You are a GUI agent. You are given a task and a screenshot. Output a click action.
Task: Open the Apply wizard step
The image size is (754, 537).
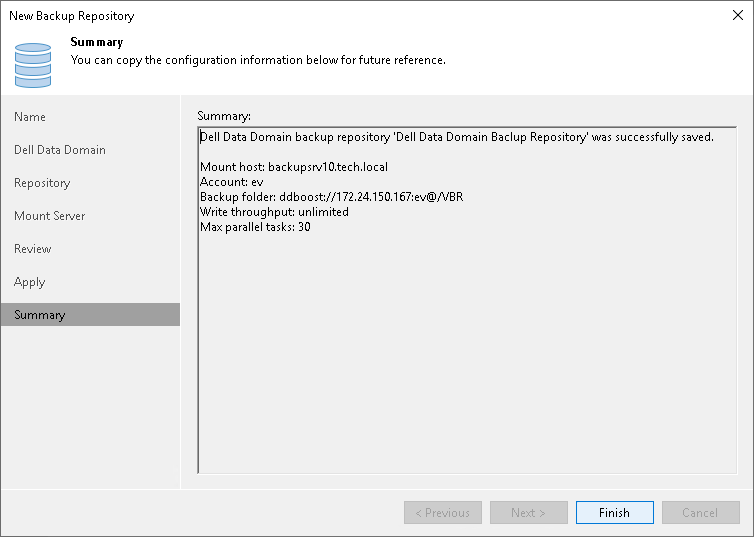pos(30,282)
